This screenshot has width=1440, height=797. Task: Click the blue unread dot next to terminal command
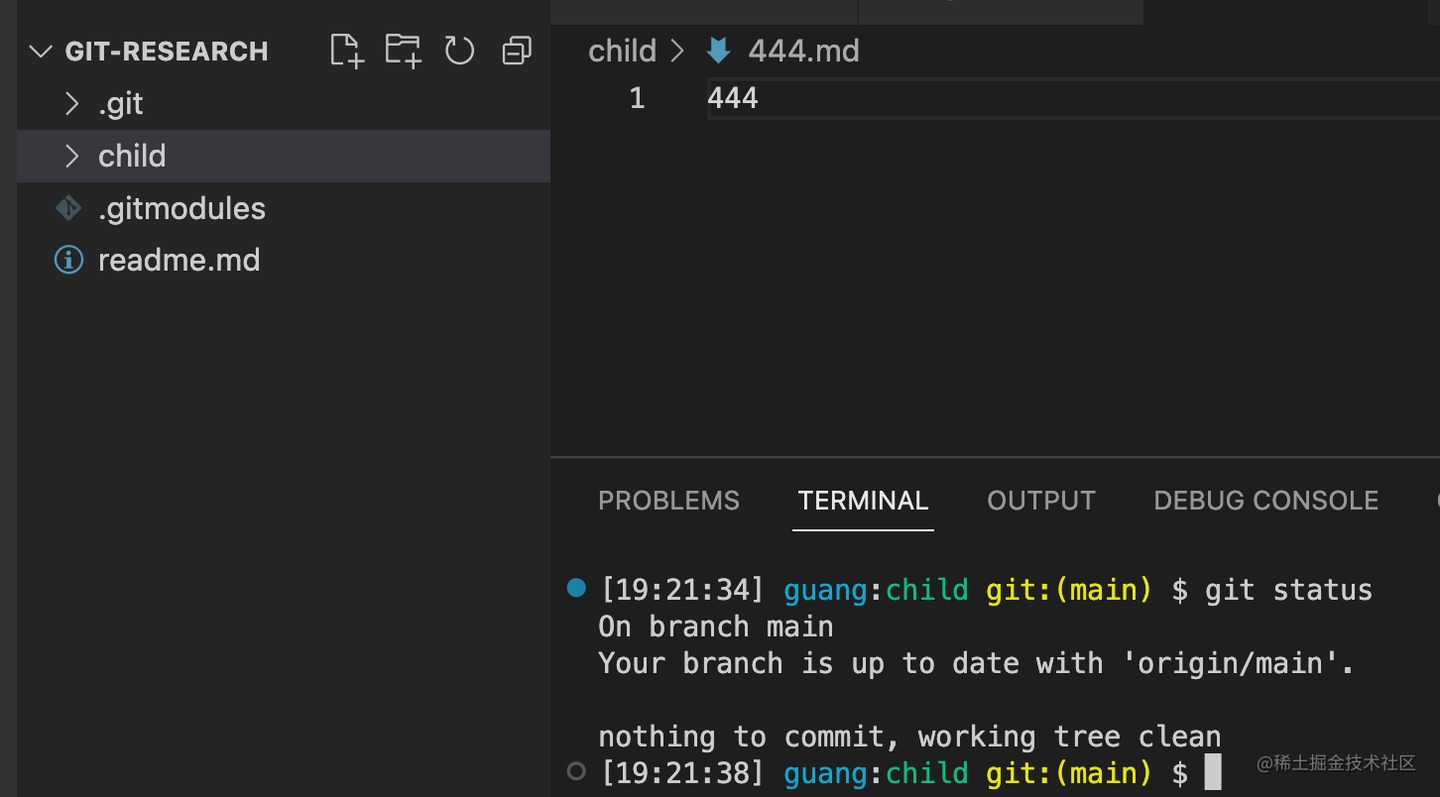[576, 588]
